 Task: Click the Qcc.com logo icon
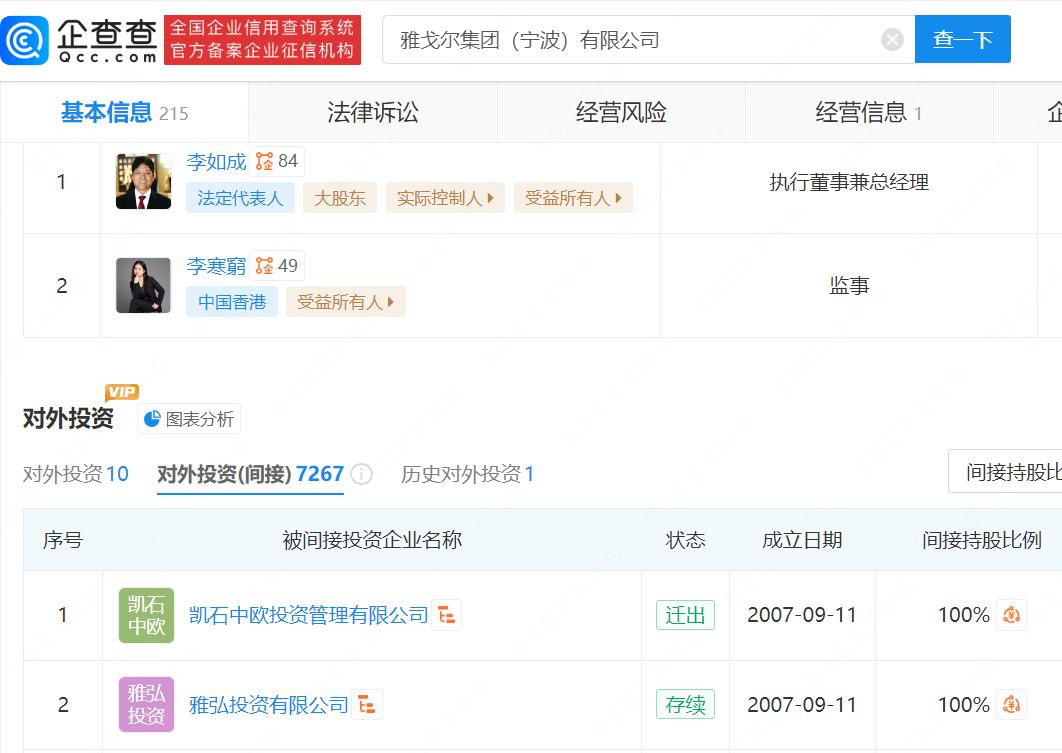pos(25,40)
